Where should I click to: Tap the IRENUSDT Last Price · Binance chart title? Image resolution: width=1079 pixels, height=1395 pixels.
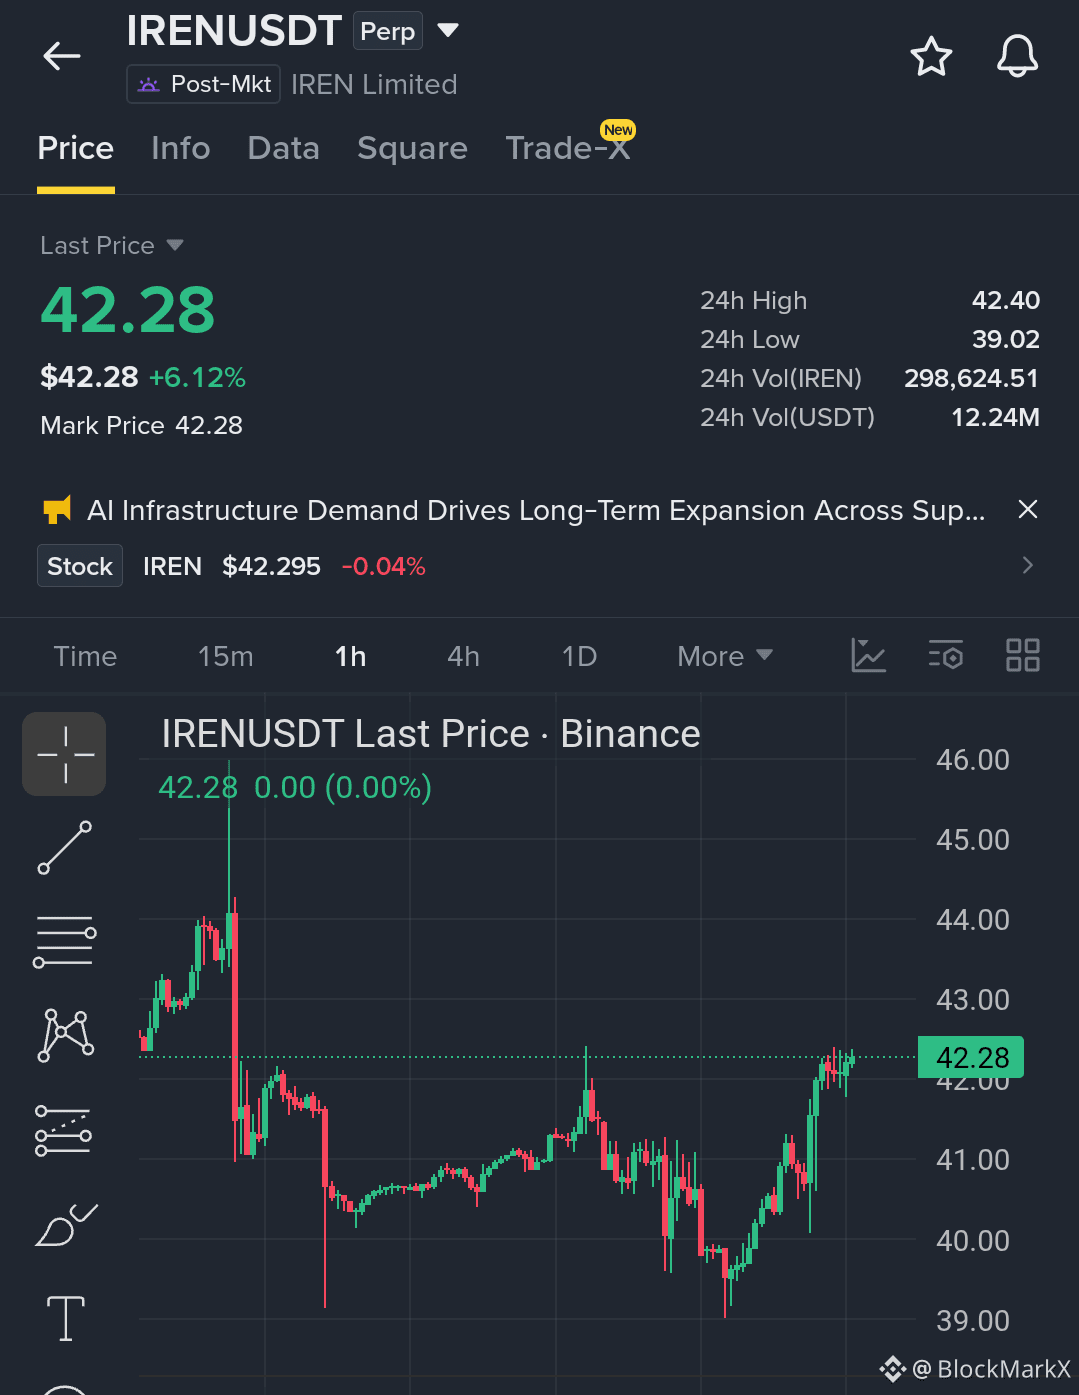[x=431, y=734]
